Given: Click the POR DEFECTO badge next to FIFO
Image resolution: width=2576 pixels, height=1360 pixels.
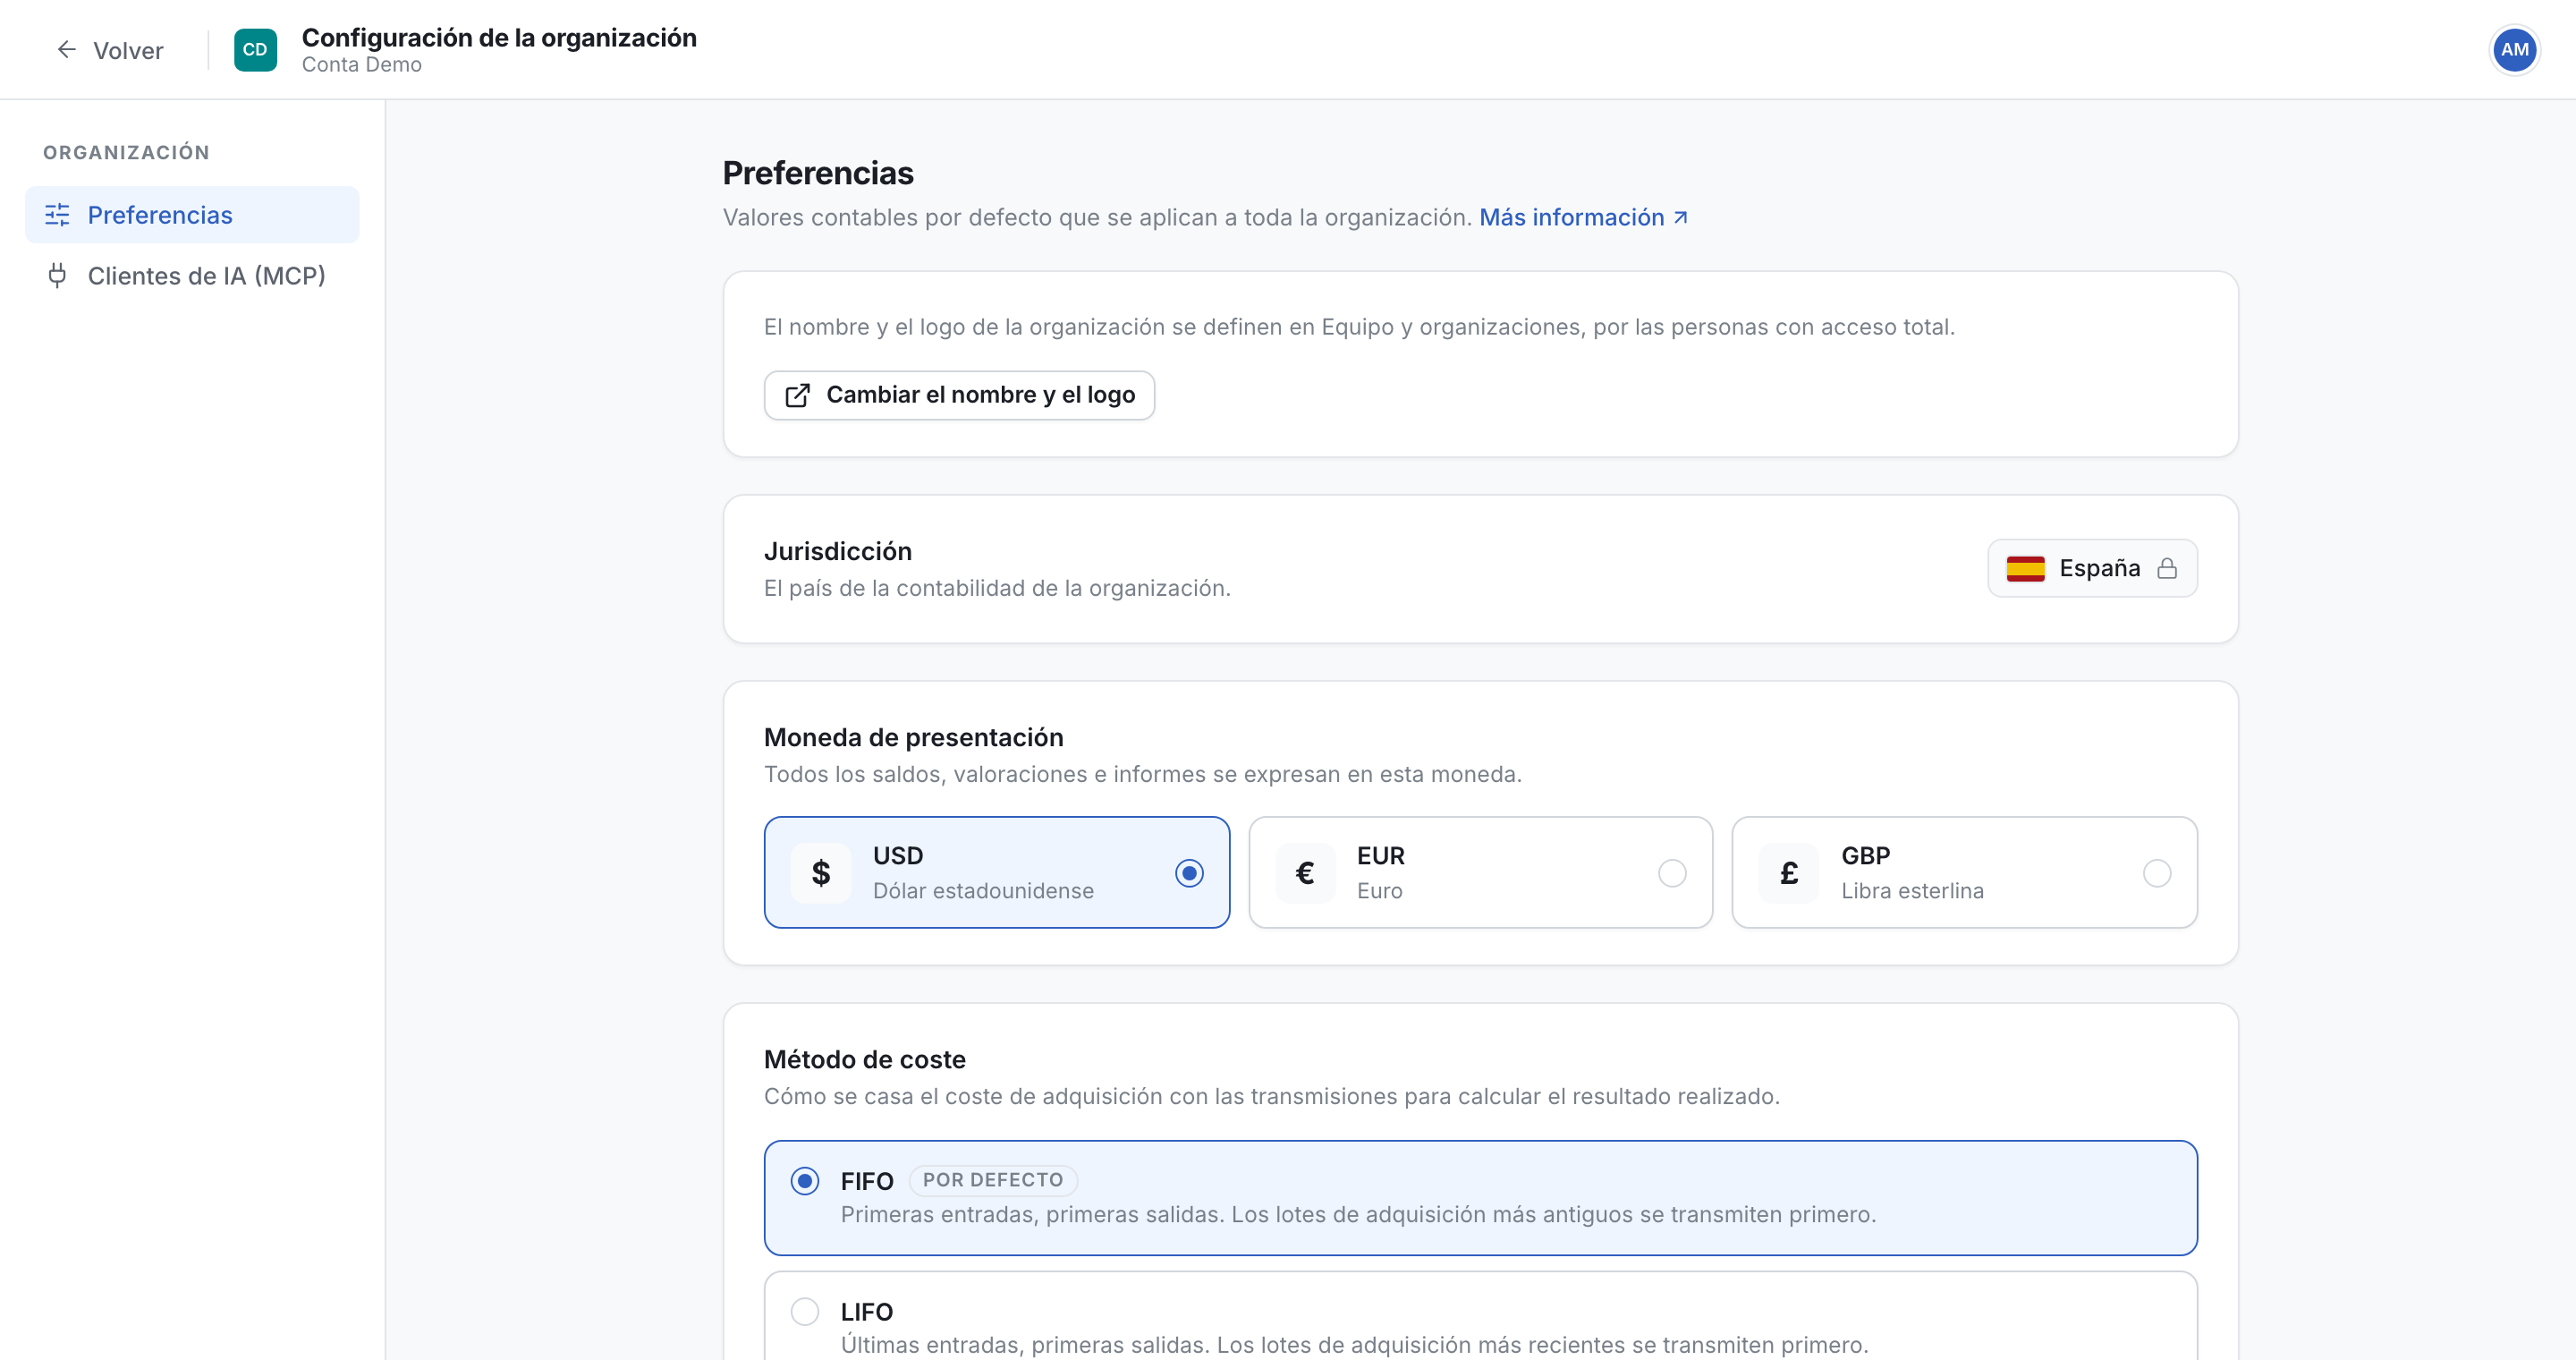Looking at the screenshot, I should pyautogui.click(x=993, y=1180).
